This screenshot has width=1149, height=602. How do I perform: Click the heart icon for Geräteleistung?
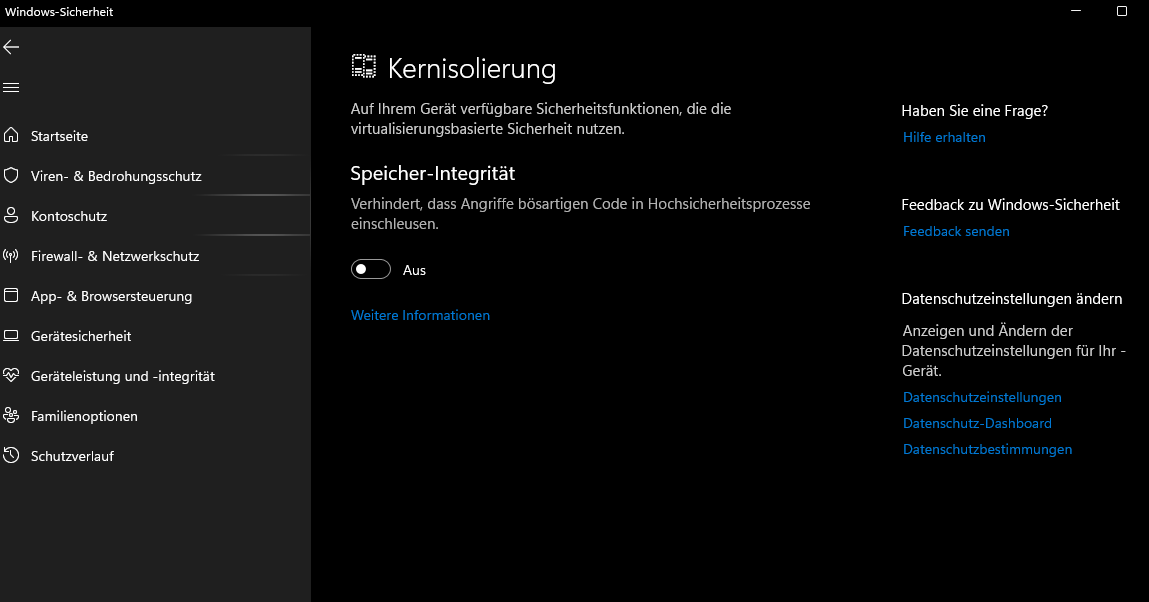[11, 376]
